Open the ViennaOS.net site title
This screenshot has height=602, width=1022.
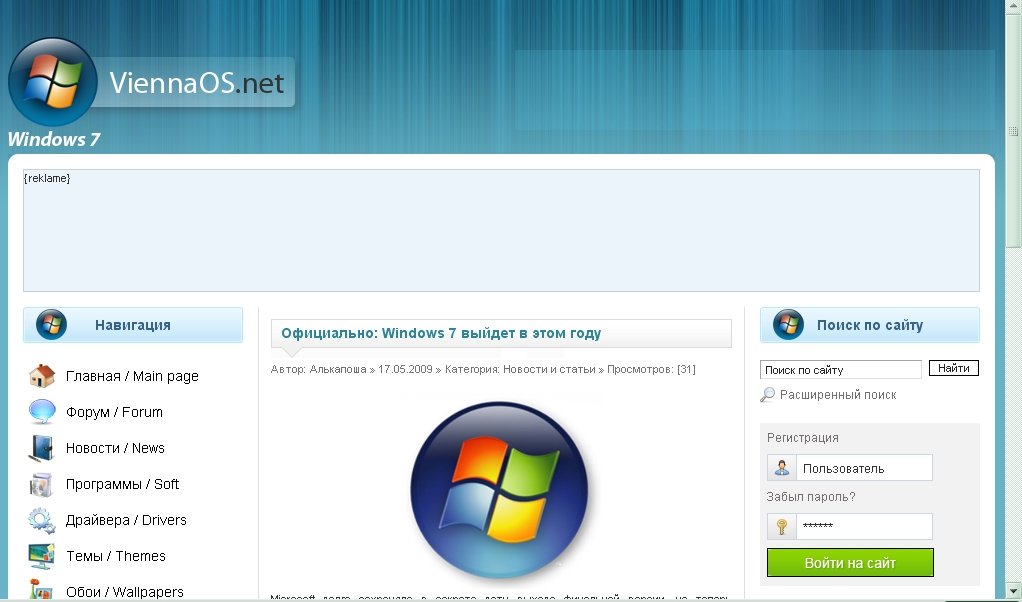point(197,83)
